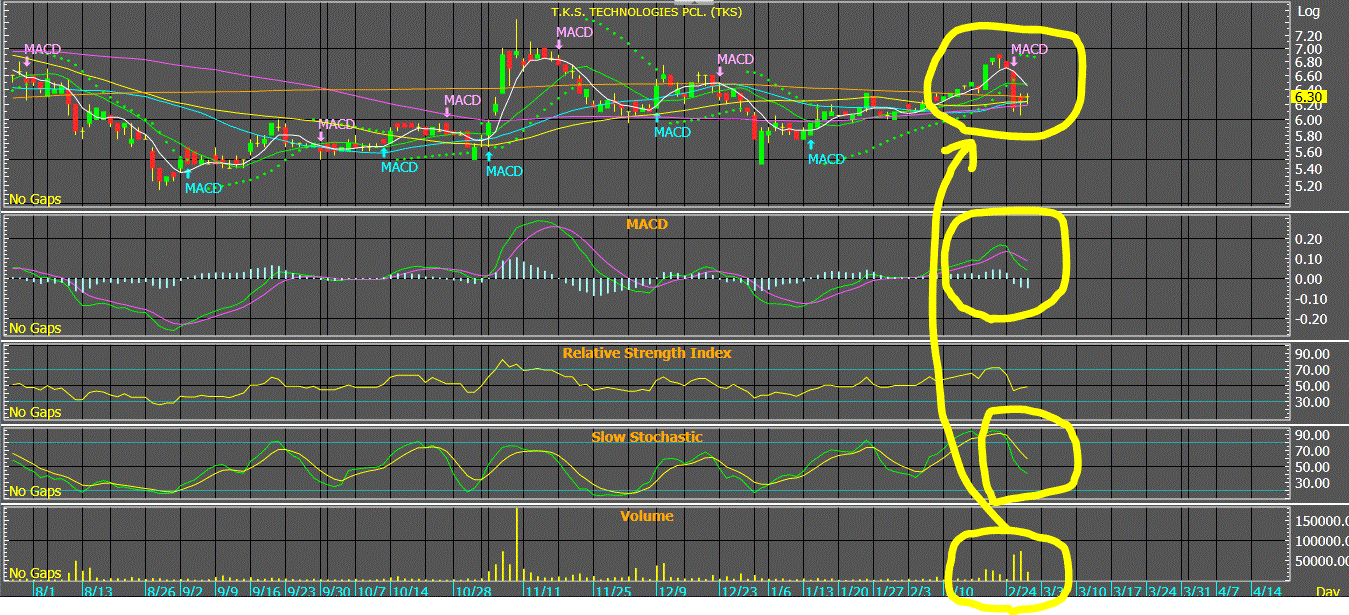The image size is (1349, 615).
Task: Click the 0.20 MACD axis value
Action: [x=1309, y=240]
